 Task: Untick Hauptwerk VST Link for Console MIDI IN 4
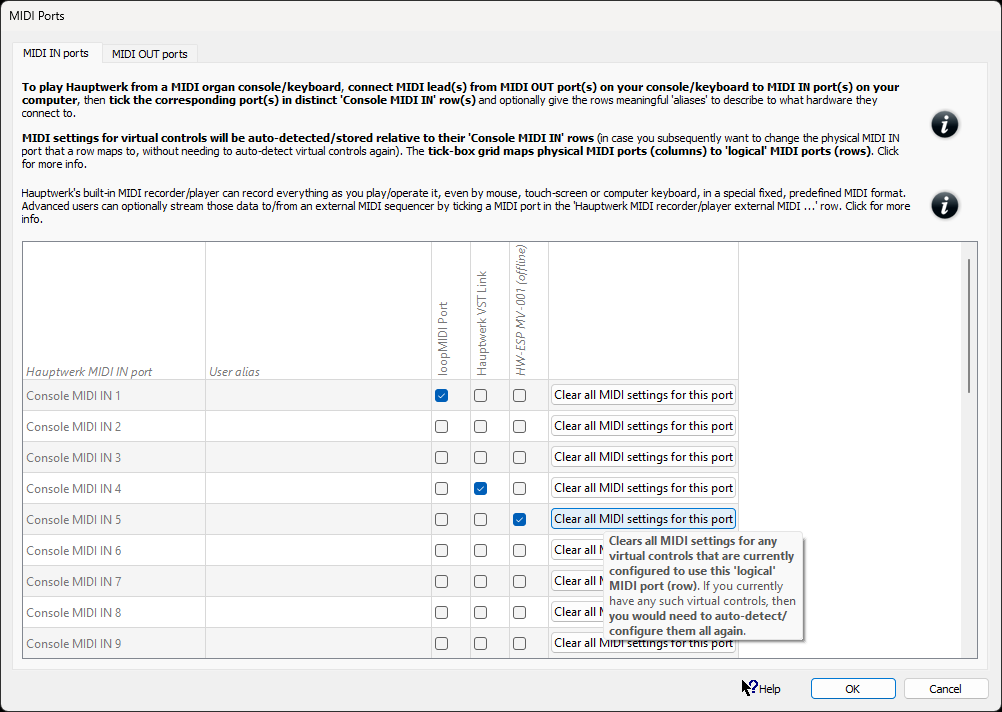click(x=481, y=489)
